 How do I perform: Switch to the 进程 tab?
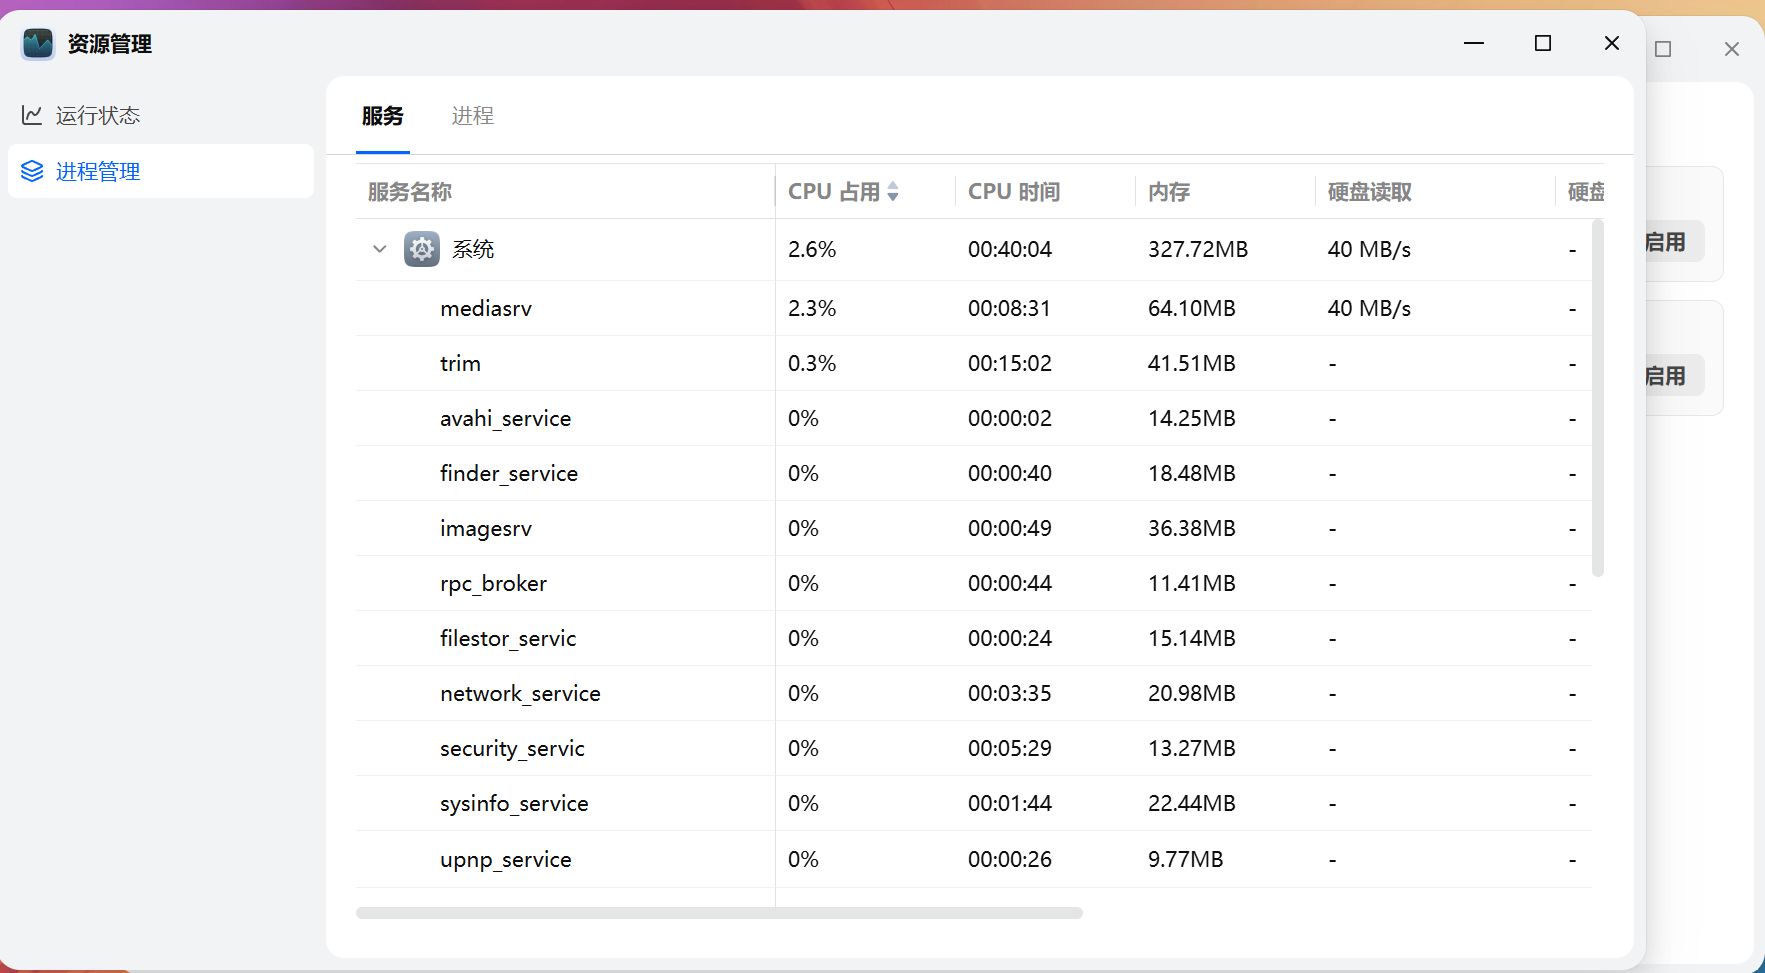473,116
